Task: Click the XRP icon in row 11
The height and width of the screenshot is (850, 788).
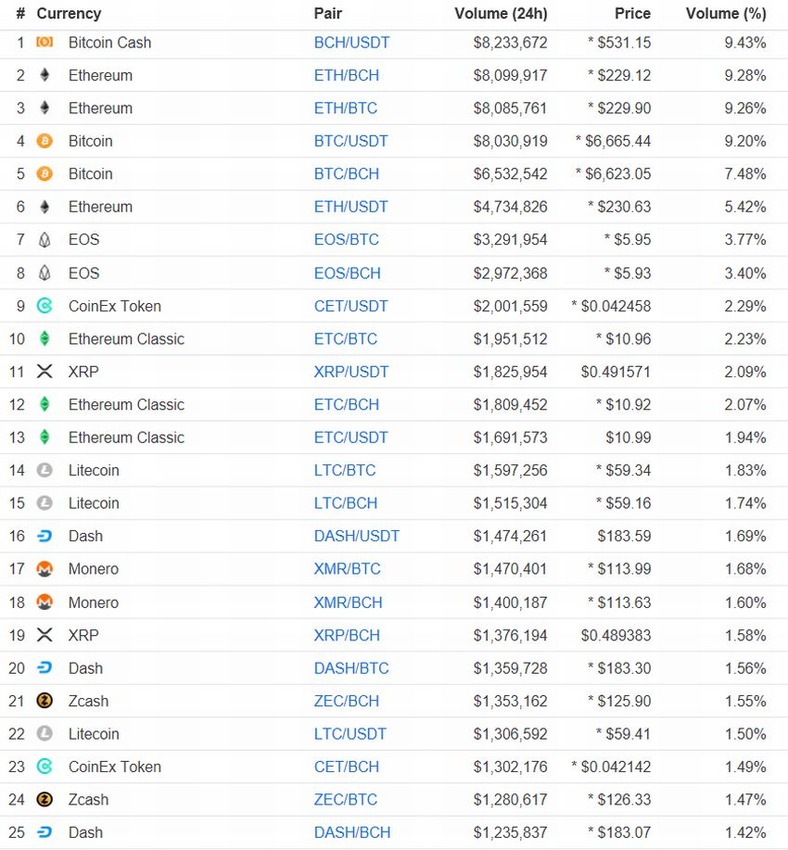Action: pos(44,371)
